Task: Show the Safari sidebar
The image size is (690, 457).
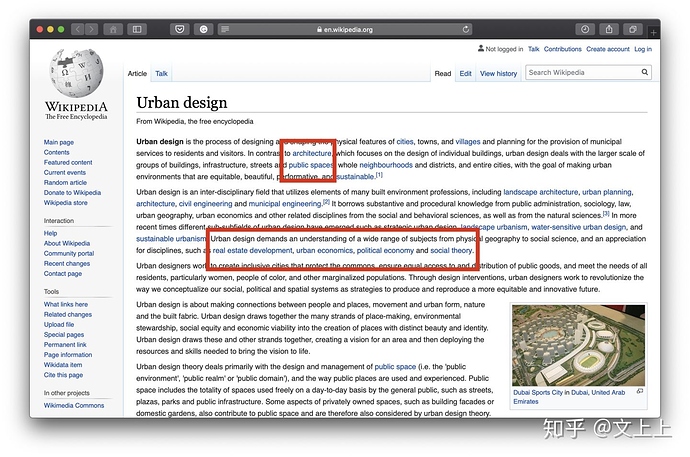Action: 137,29
